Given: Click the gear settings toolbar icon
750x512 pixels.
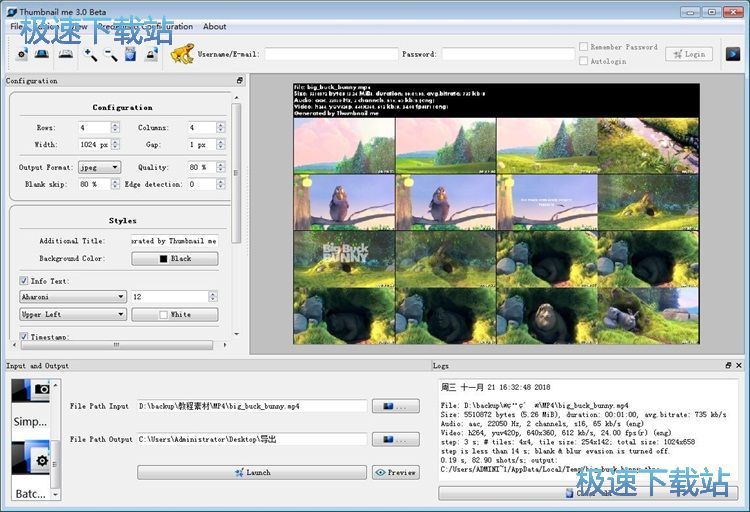Looking at the screenshot, I should 22,54.
